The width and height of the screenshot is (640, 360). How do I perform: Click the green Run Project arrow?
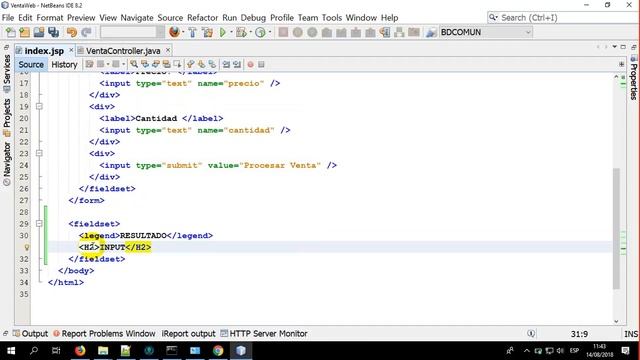(x=223, y=32)
